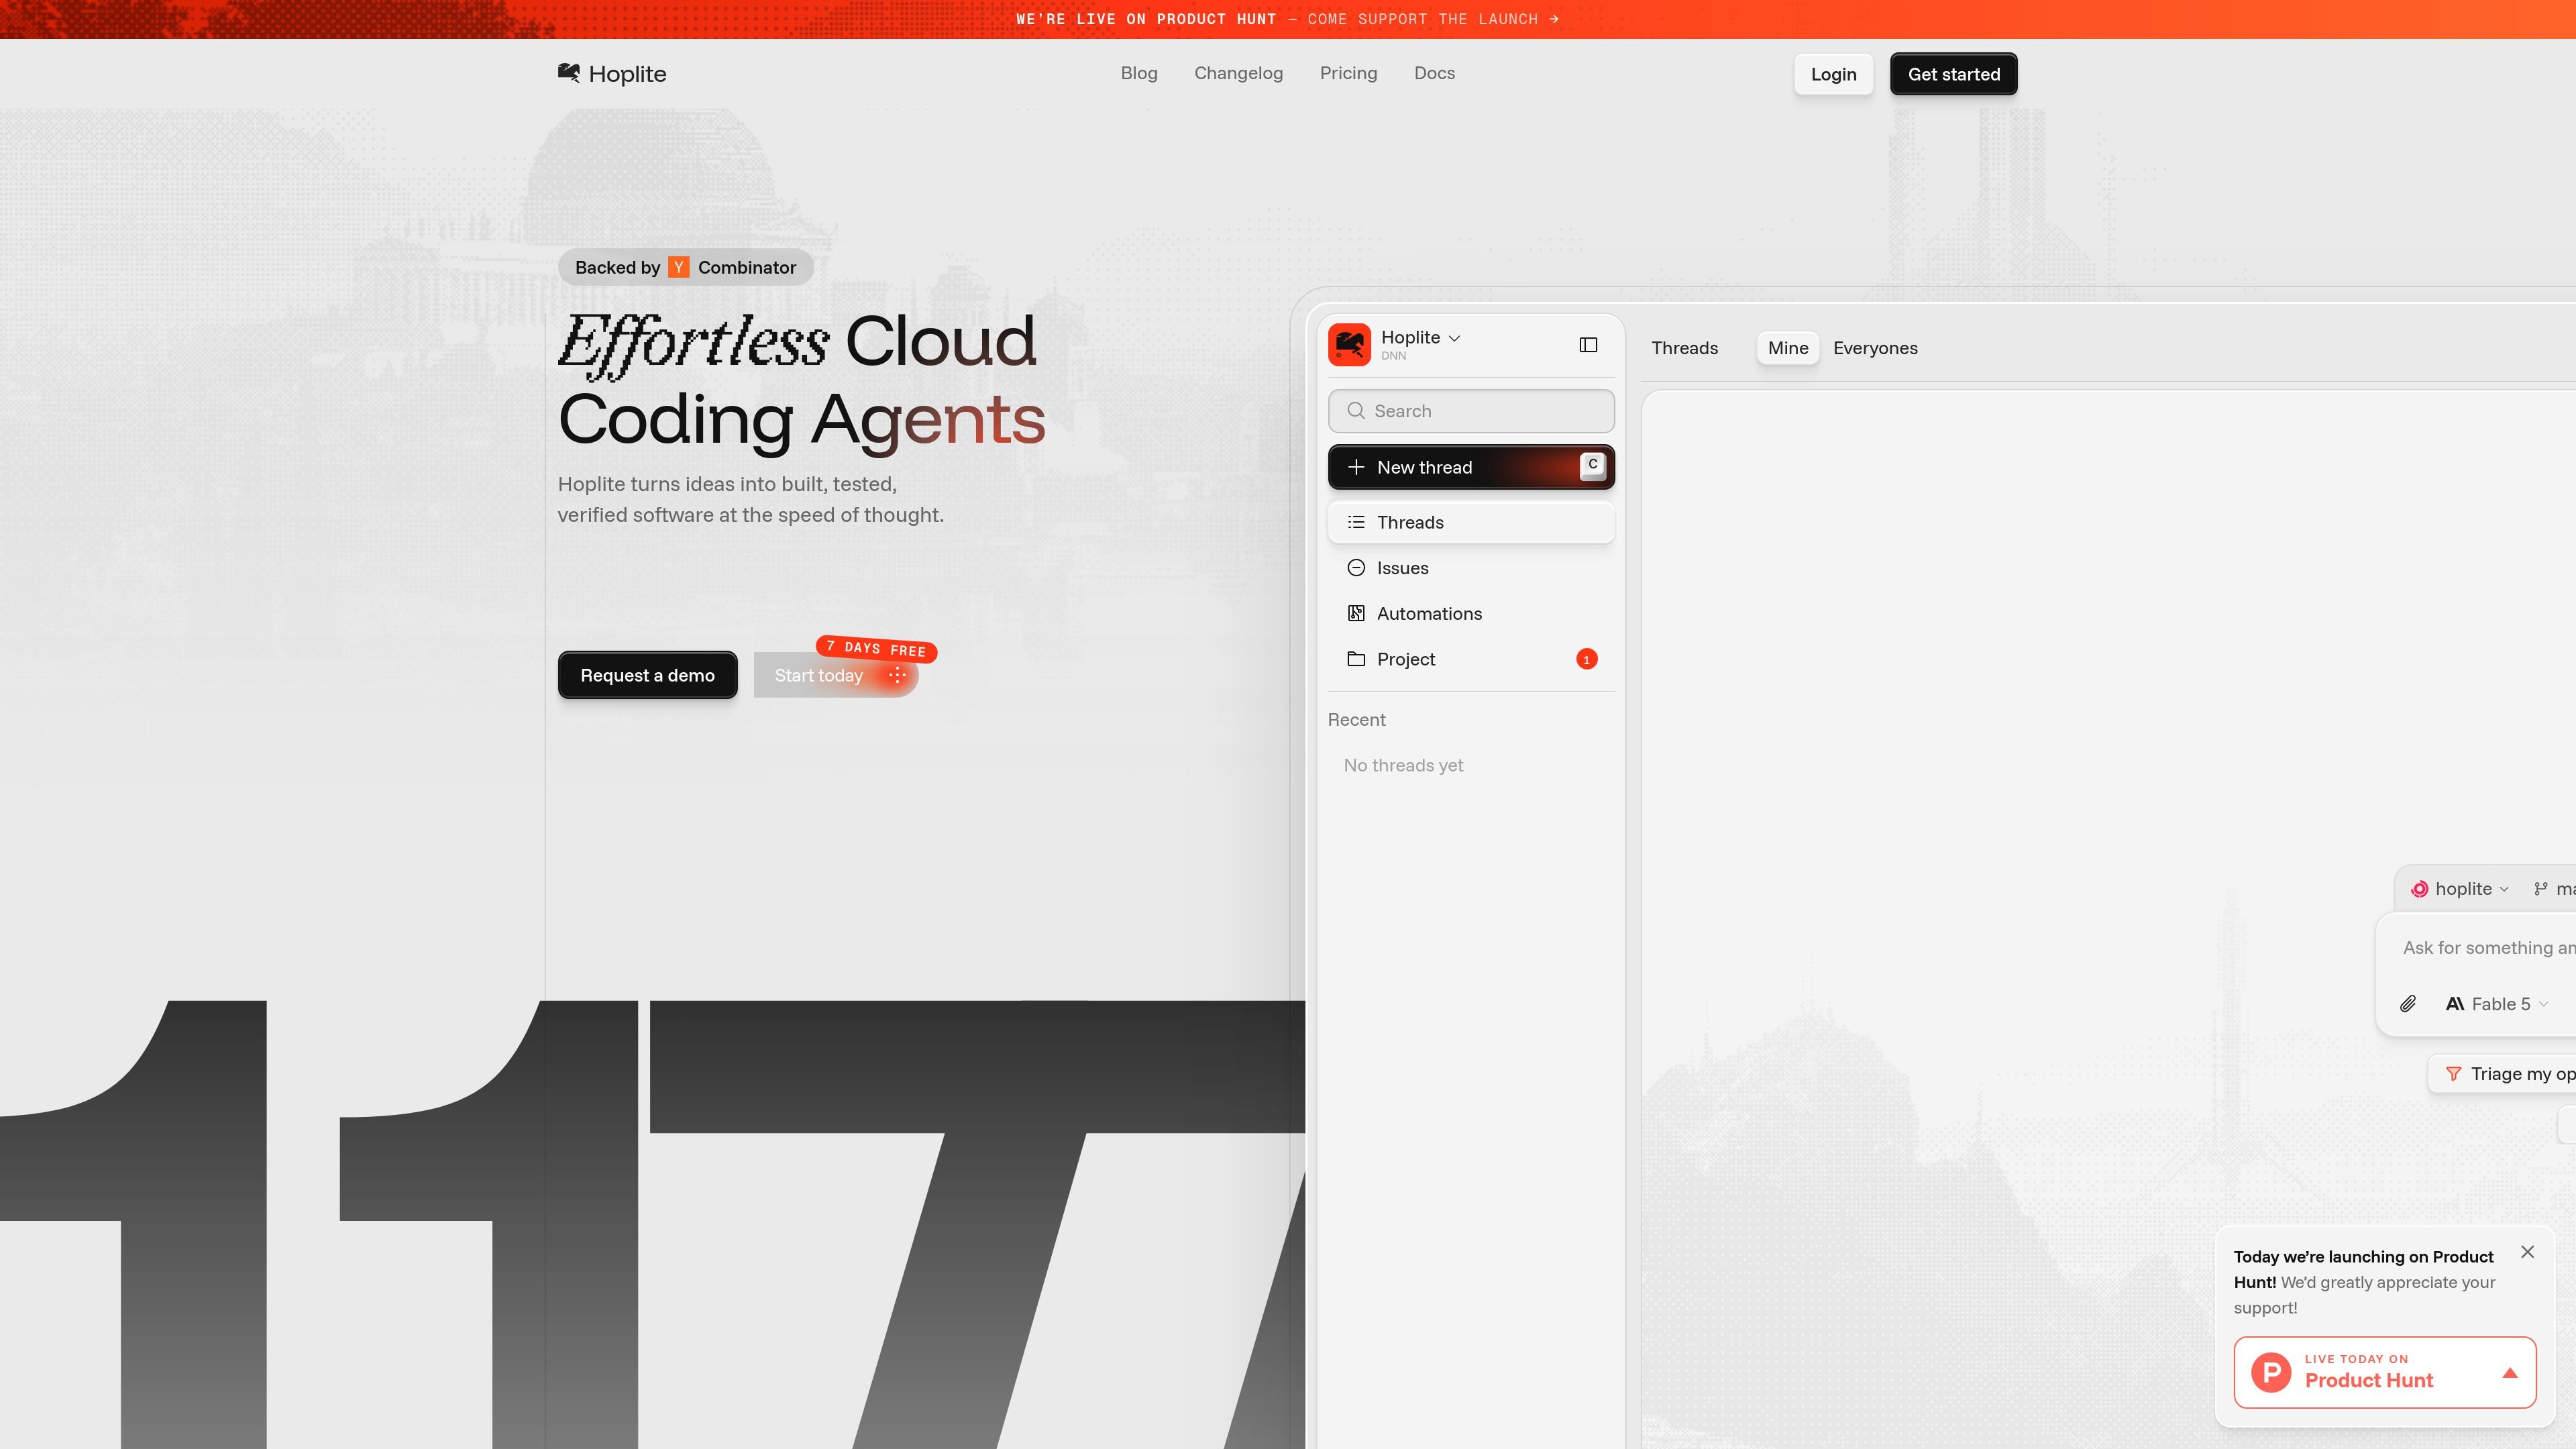The image size is (2576, 1449).
Task: Click the Y Combinator logo badge
Action: 679,267
